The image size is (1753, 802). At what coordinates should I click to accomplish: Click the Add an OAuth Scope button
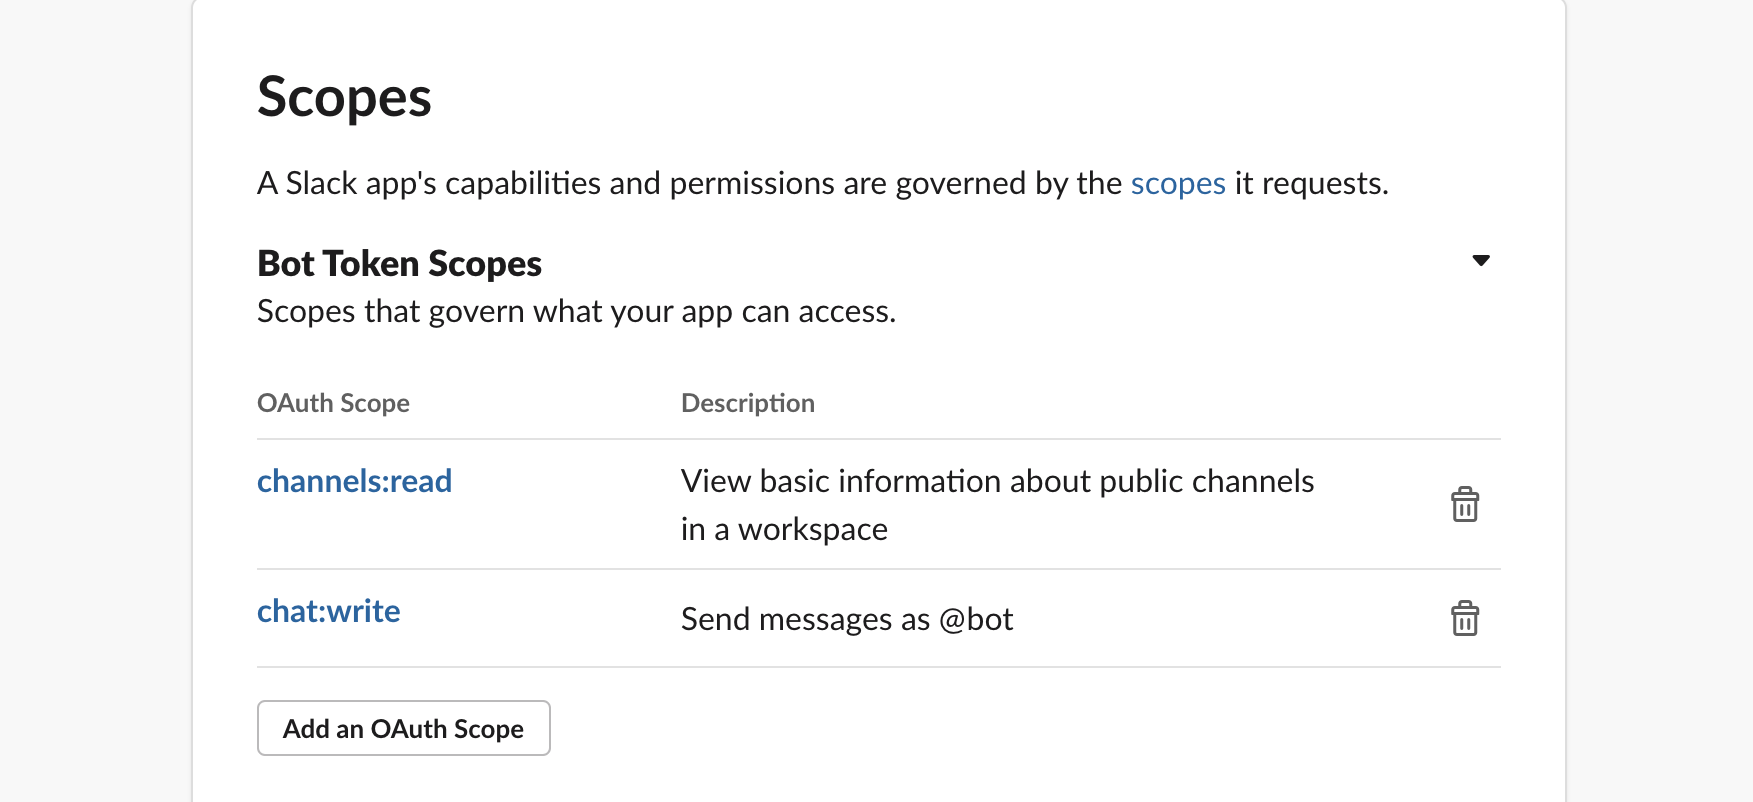click(403, 728)
